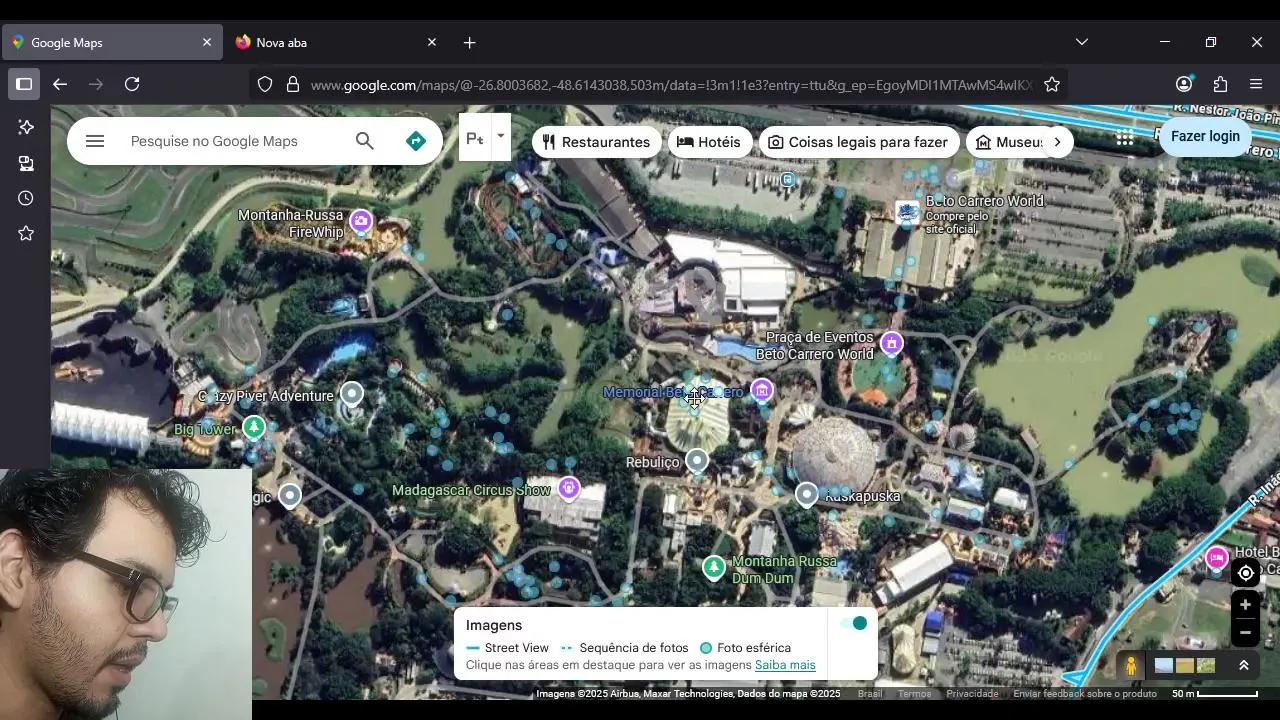Click the Praça de Eventos purple pin
Image resolution: width=1280 pixels, height=720 pixels.
click(x=891, y=344)
